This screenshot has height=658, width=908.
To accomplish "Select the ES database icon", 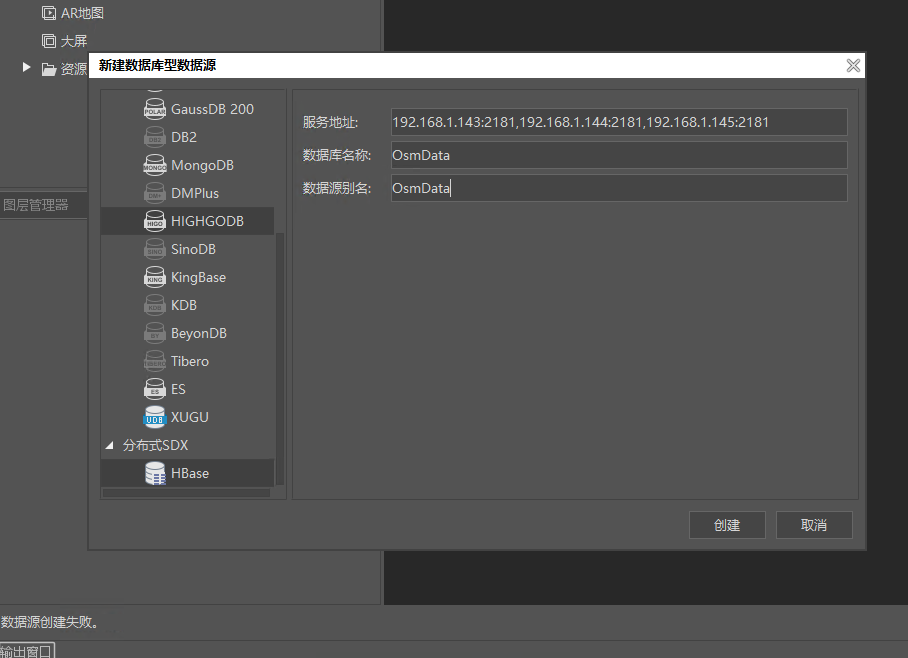I will [x=154, y=389].
